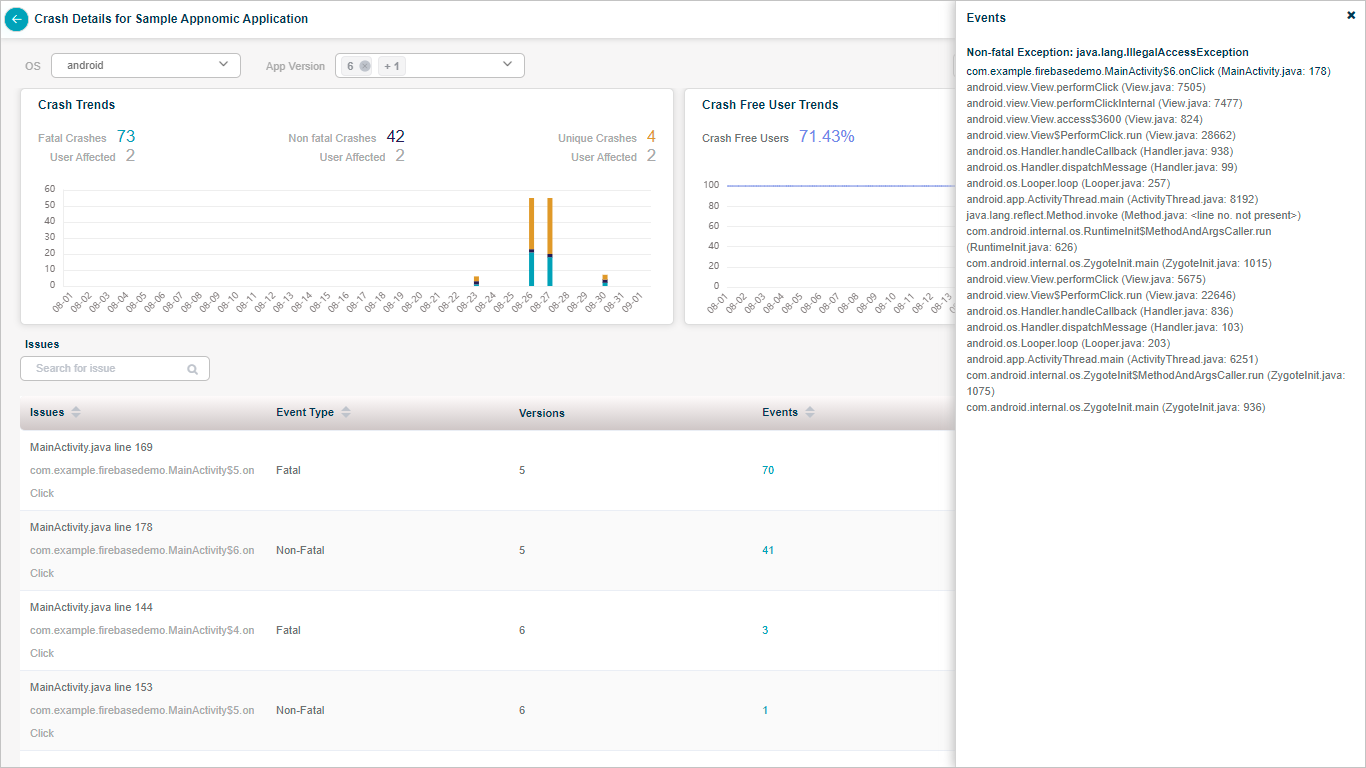The width and height of the screenshot is (1366, 768).
Task: Click the Looper.java: 257 stack line
Action: tap(1068, 183)
